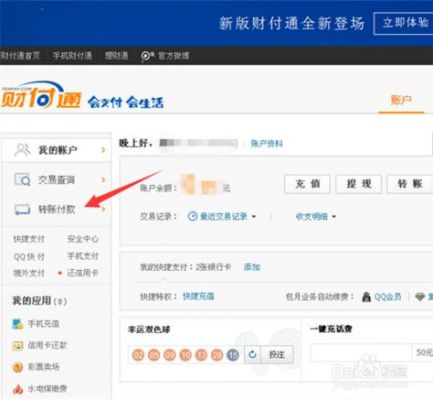Open the 收支明细 dropdown arrow
Screen dimensions: 433x400
tap(334, 217)
